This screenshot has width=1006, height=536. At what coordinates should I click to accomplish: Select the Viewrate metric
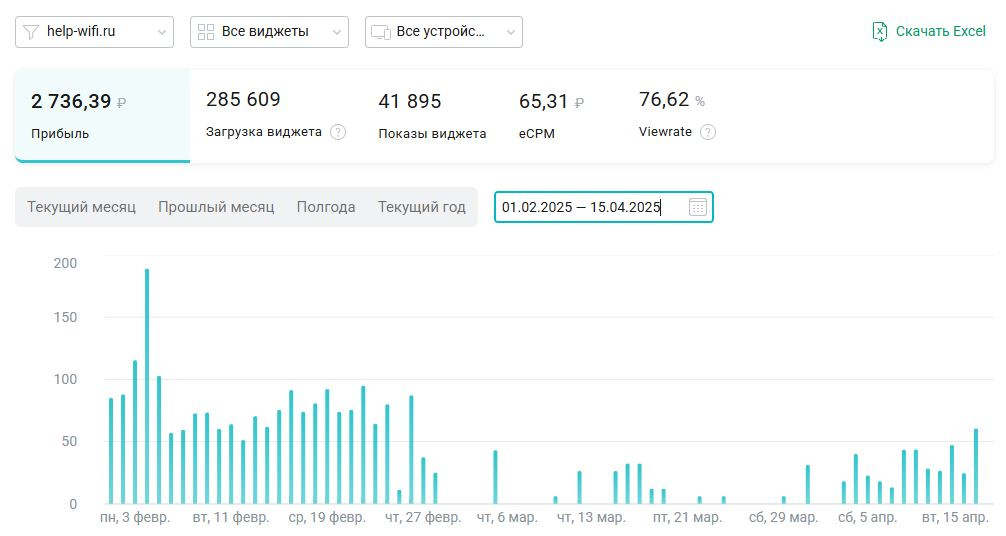[x=665, y=132]
